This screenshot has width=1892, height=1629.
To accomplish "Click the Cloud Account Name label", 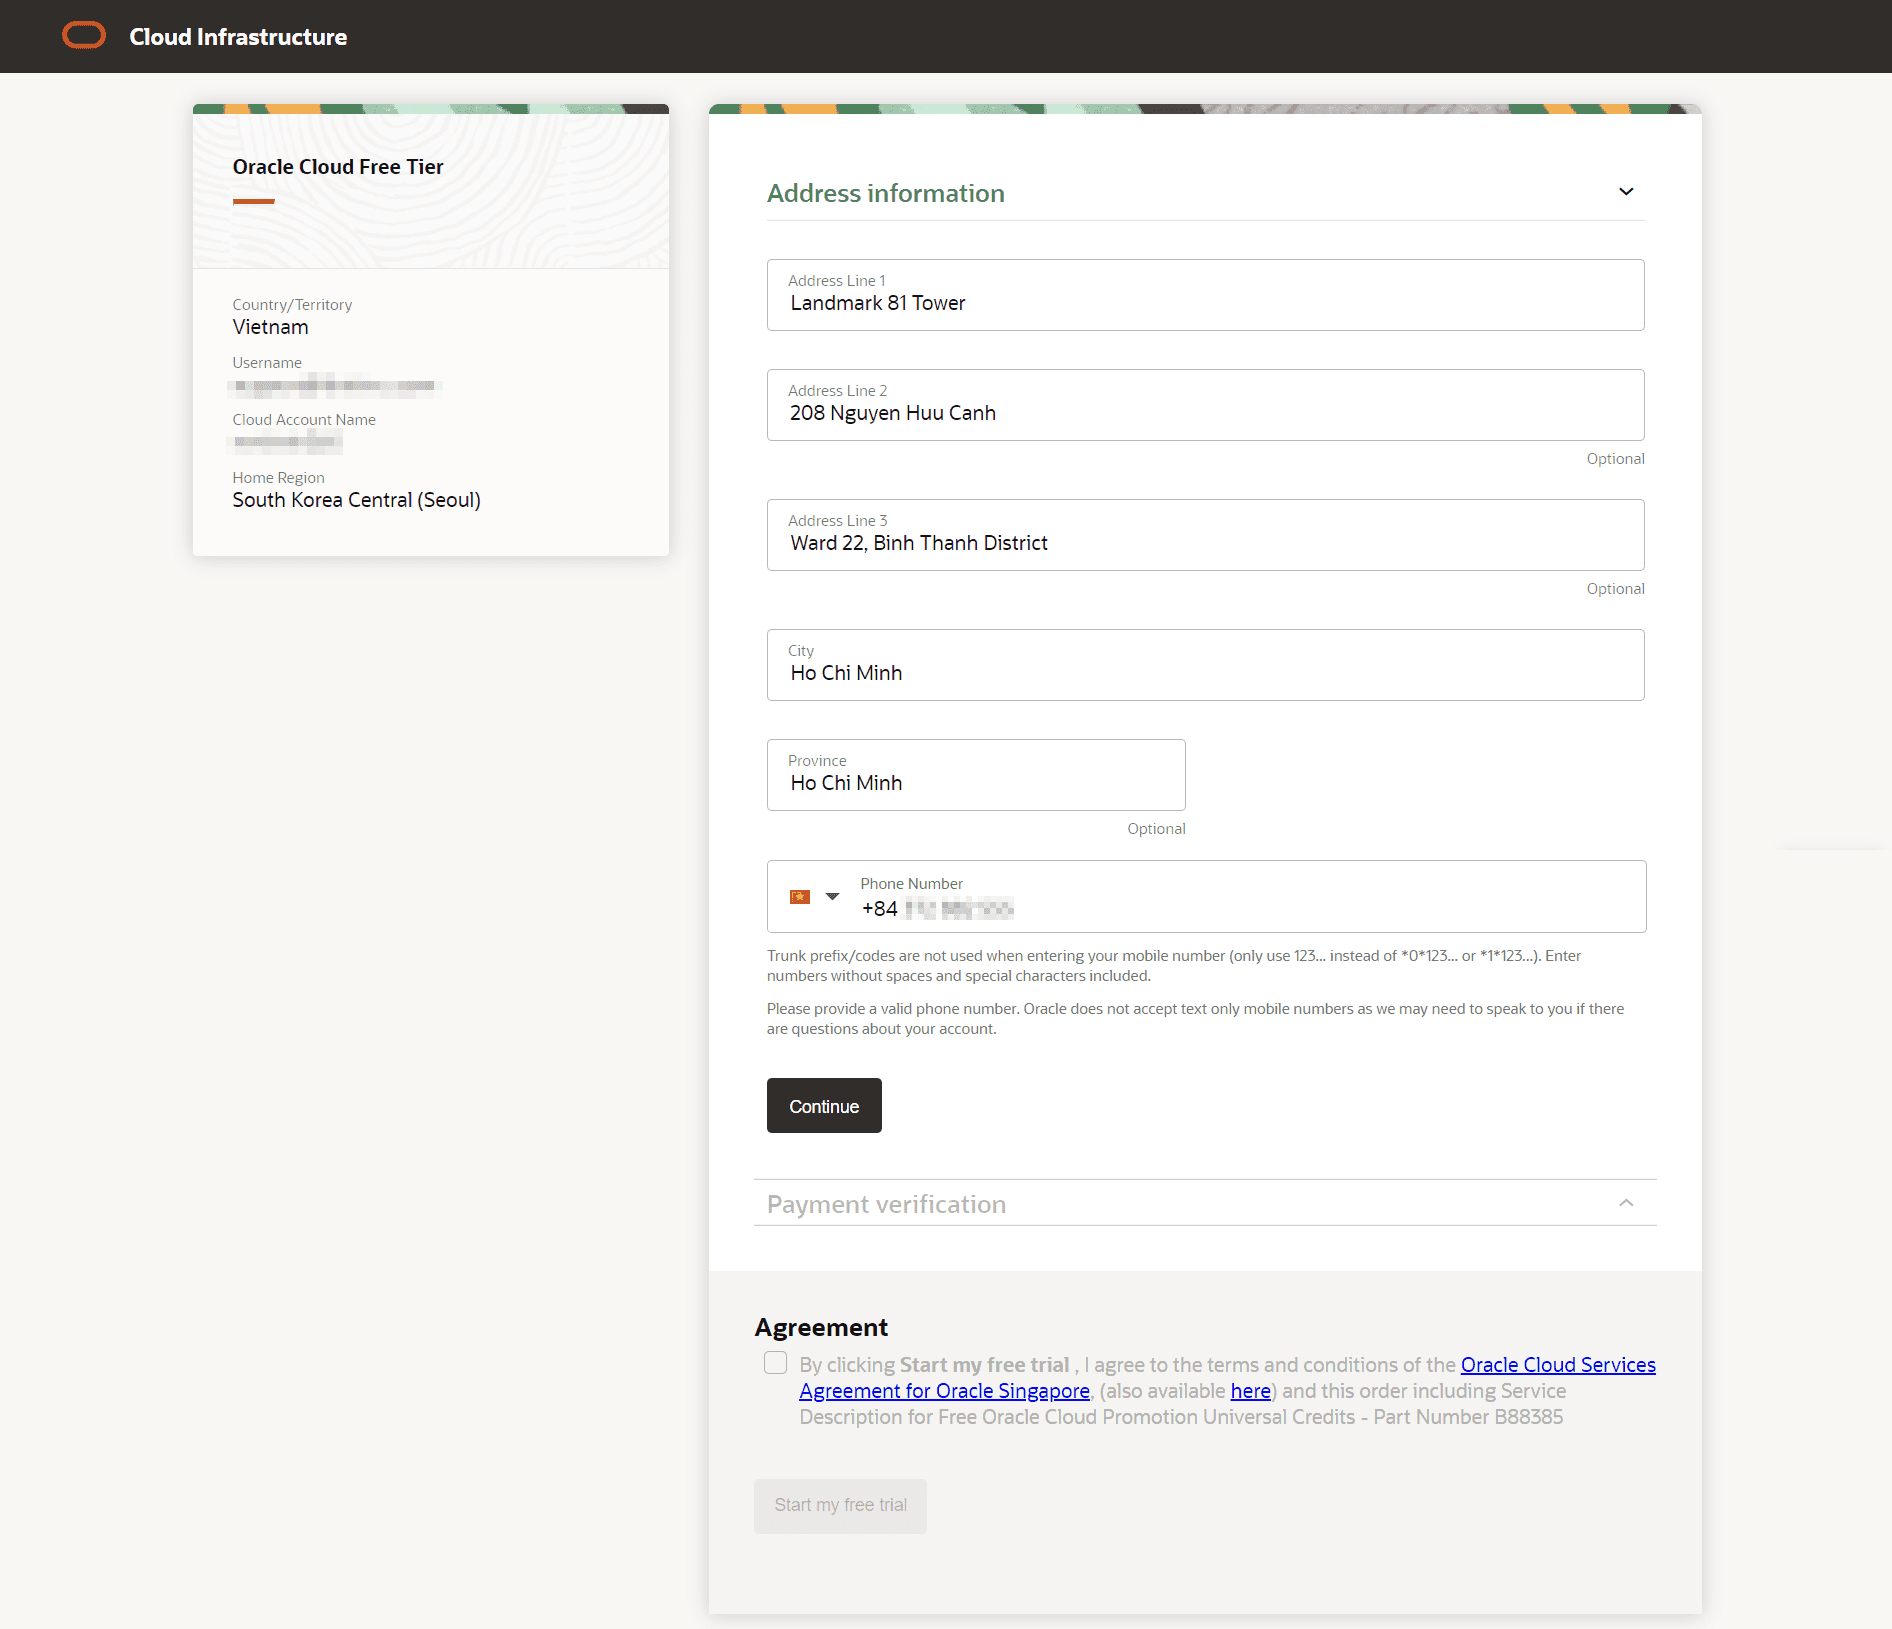I will (x=304, y=420).
